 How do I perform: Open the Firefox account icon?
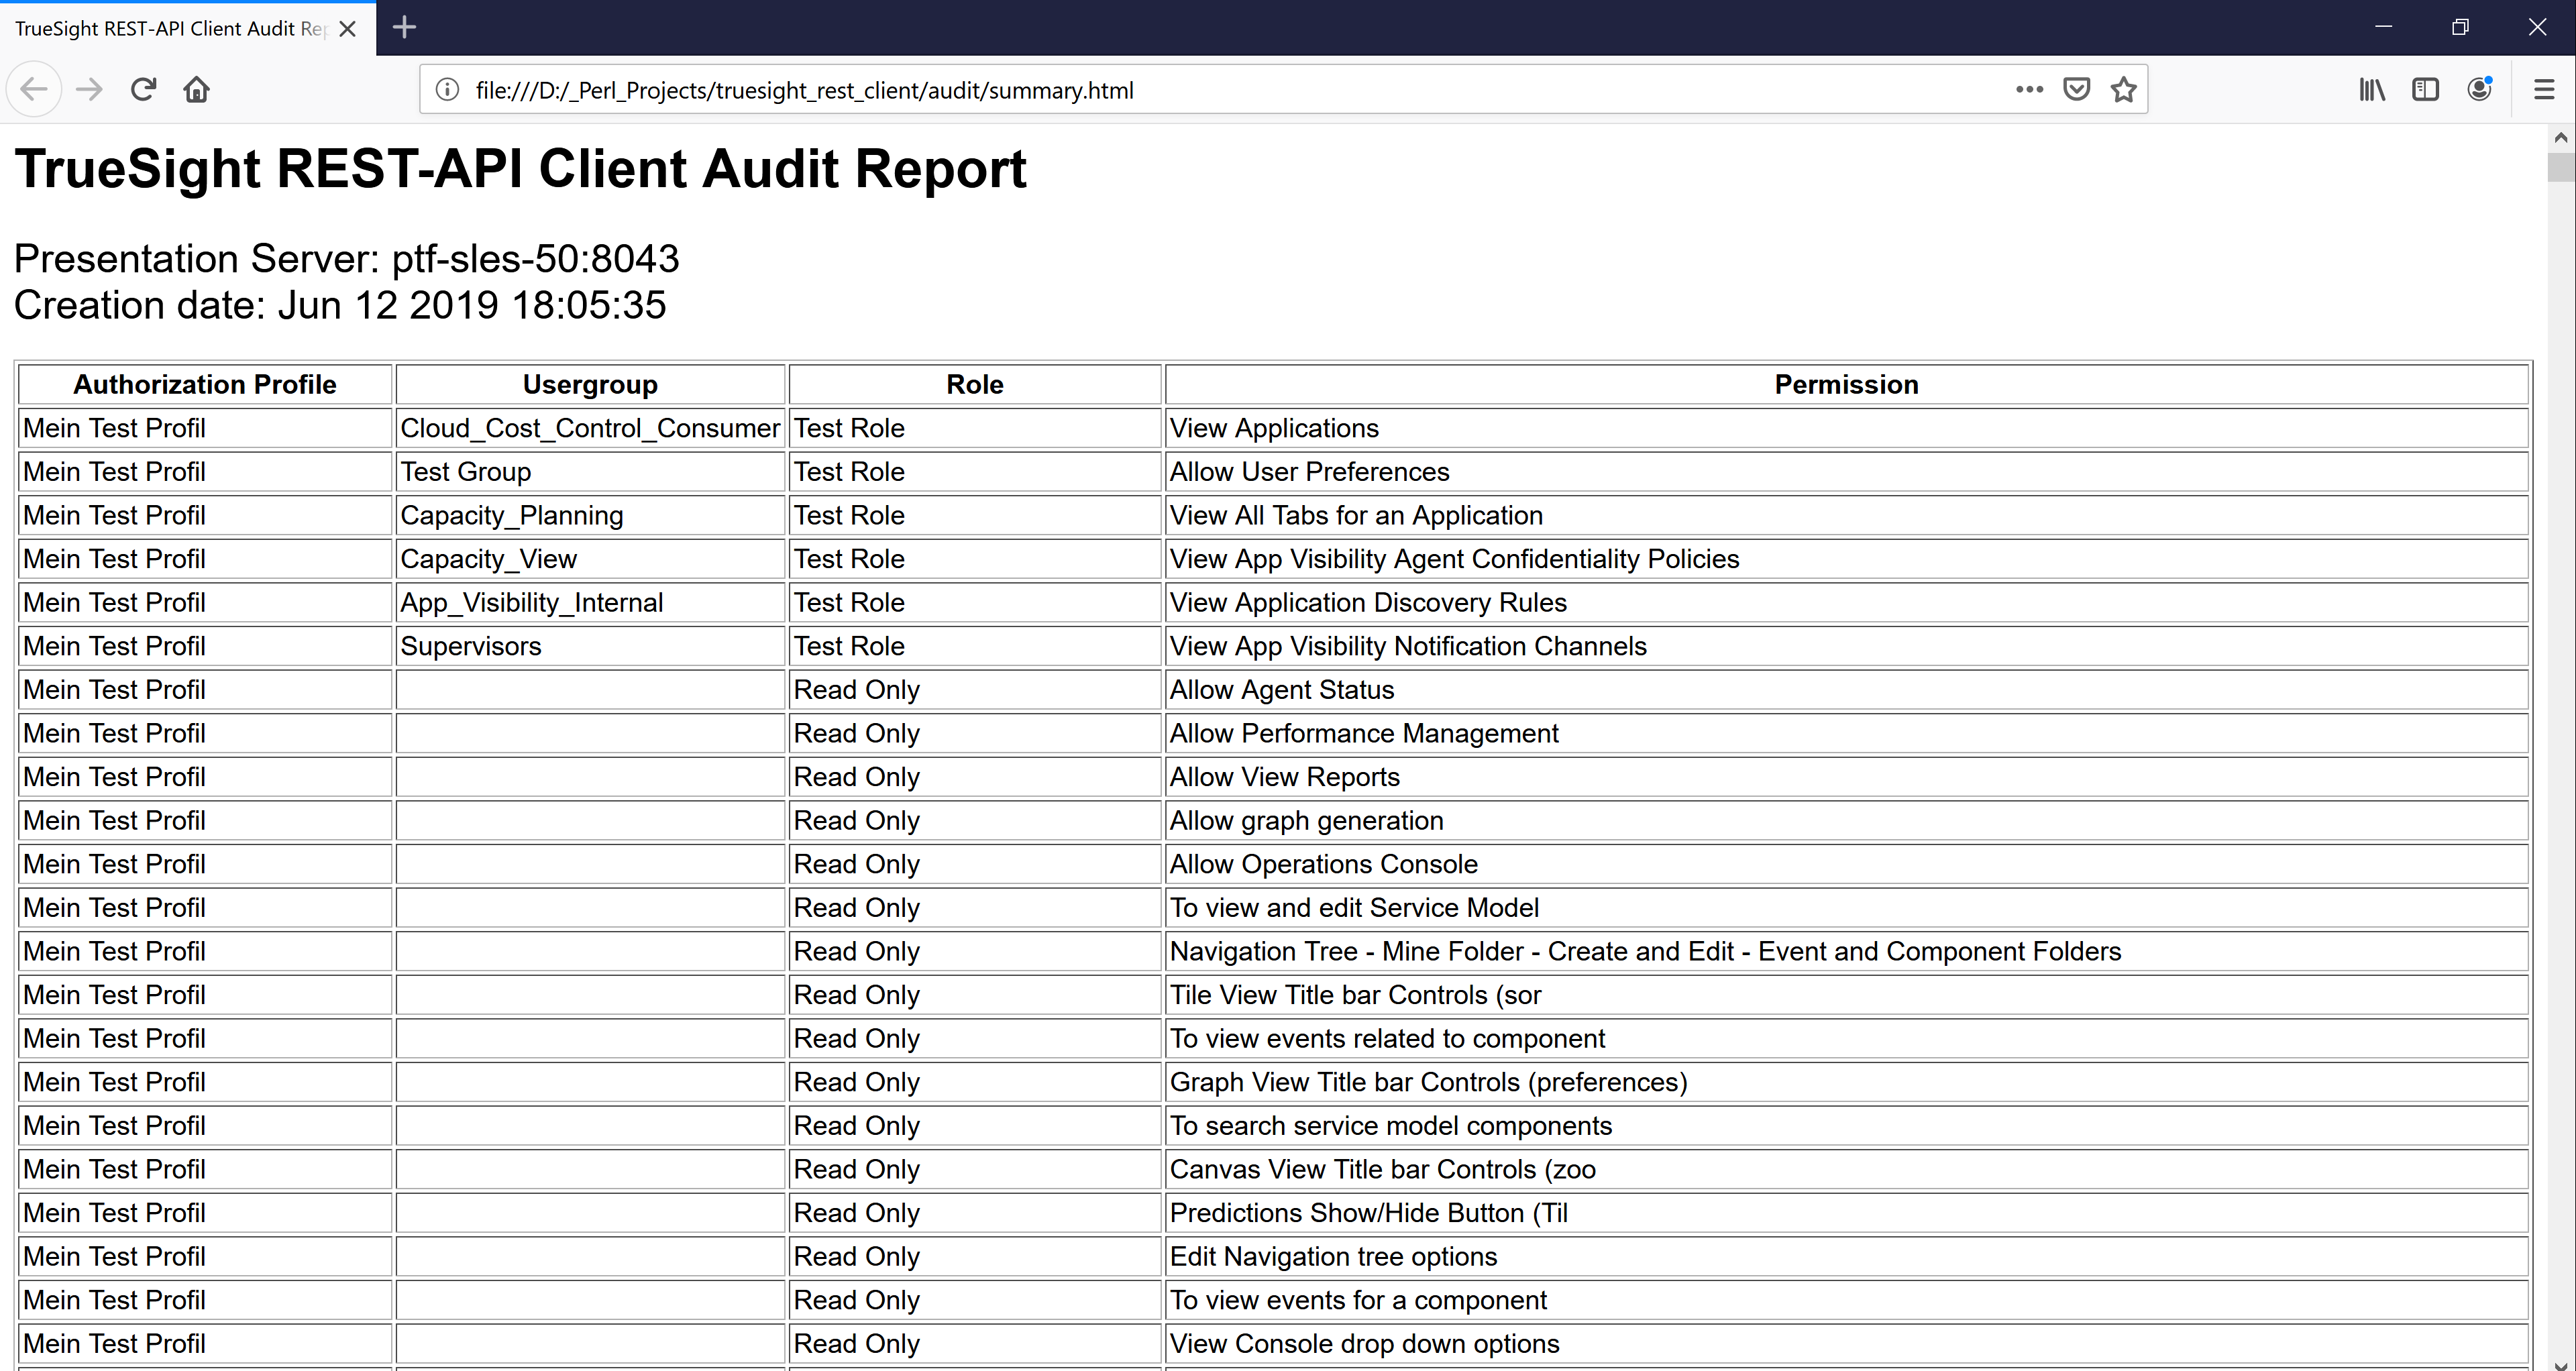coord(2479,90)
